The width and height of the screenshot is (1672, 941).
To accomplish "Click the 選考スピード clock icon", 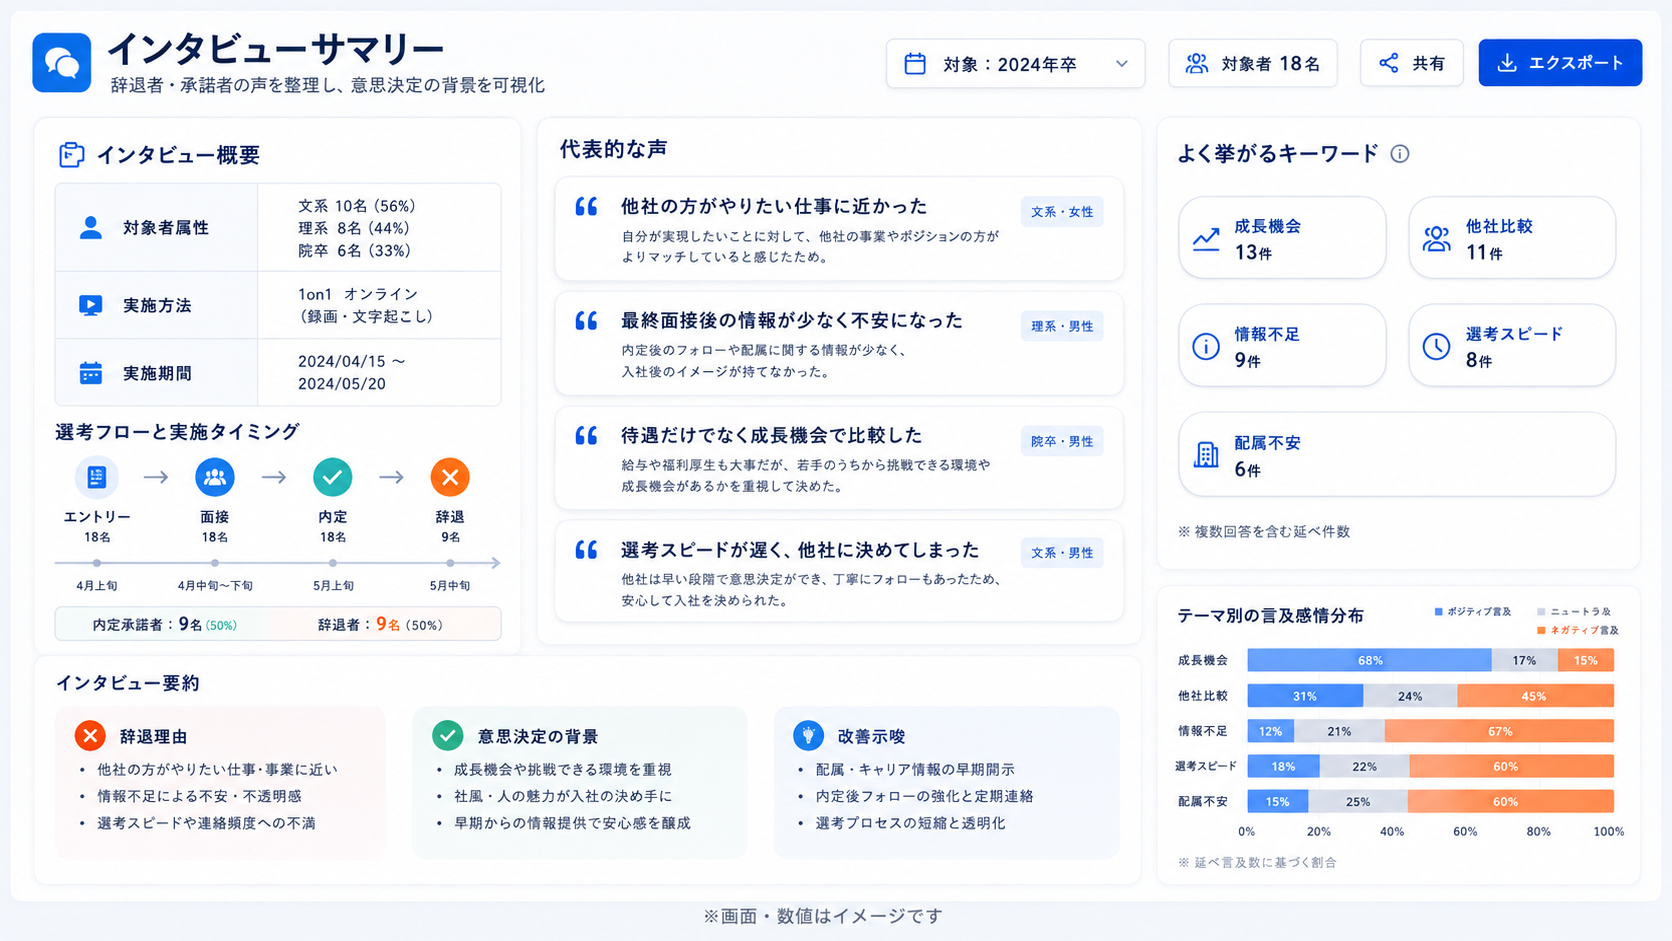I will tap(1436, 346).
